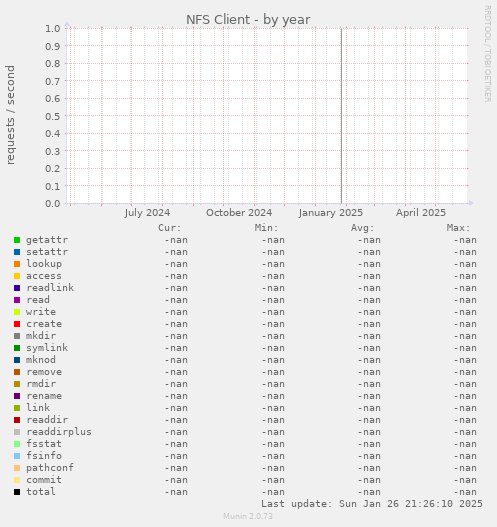Click the gray mkdir legend swatch

17,336
